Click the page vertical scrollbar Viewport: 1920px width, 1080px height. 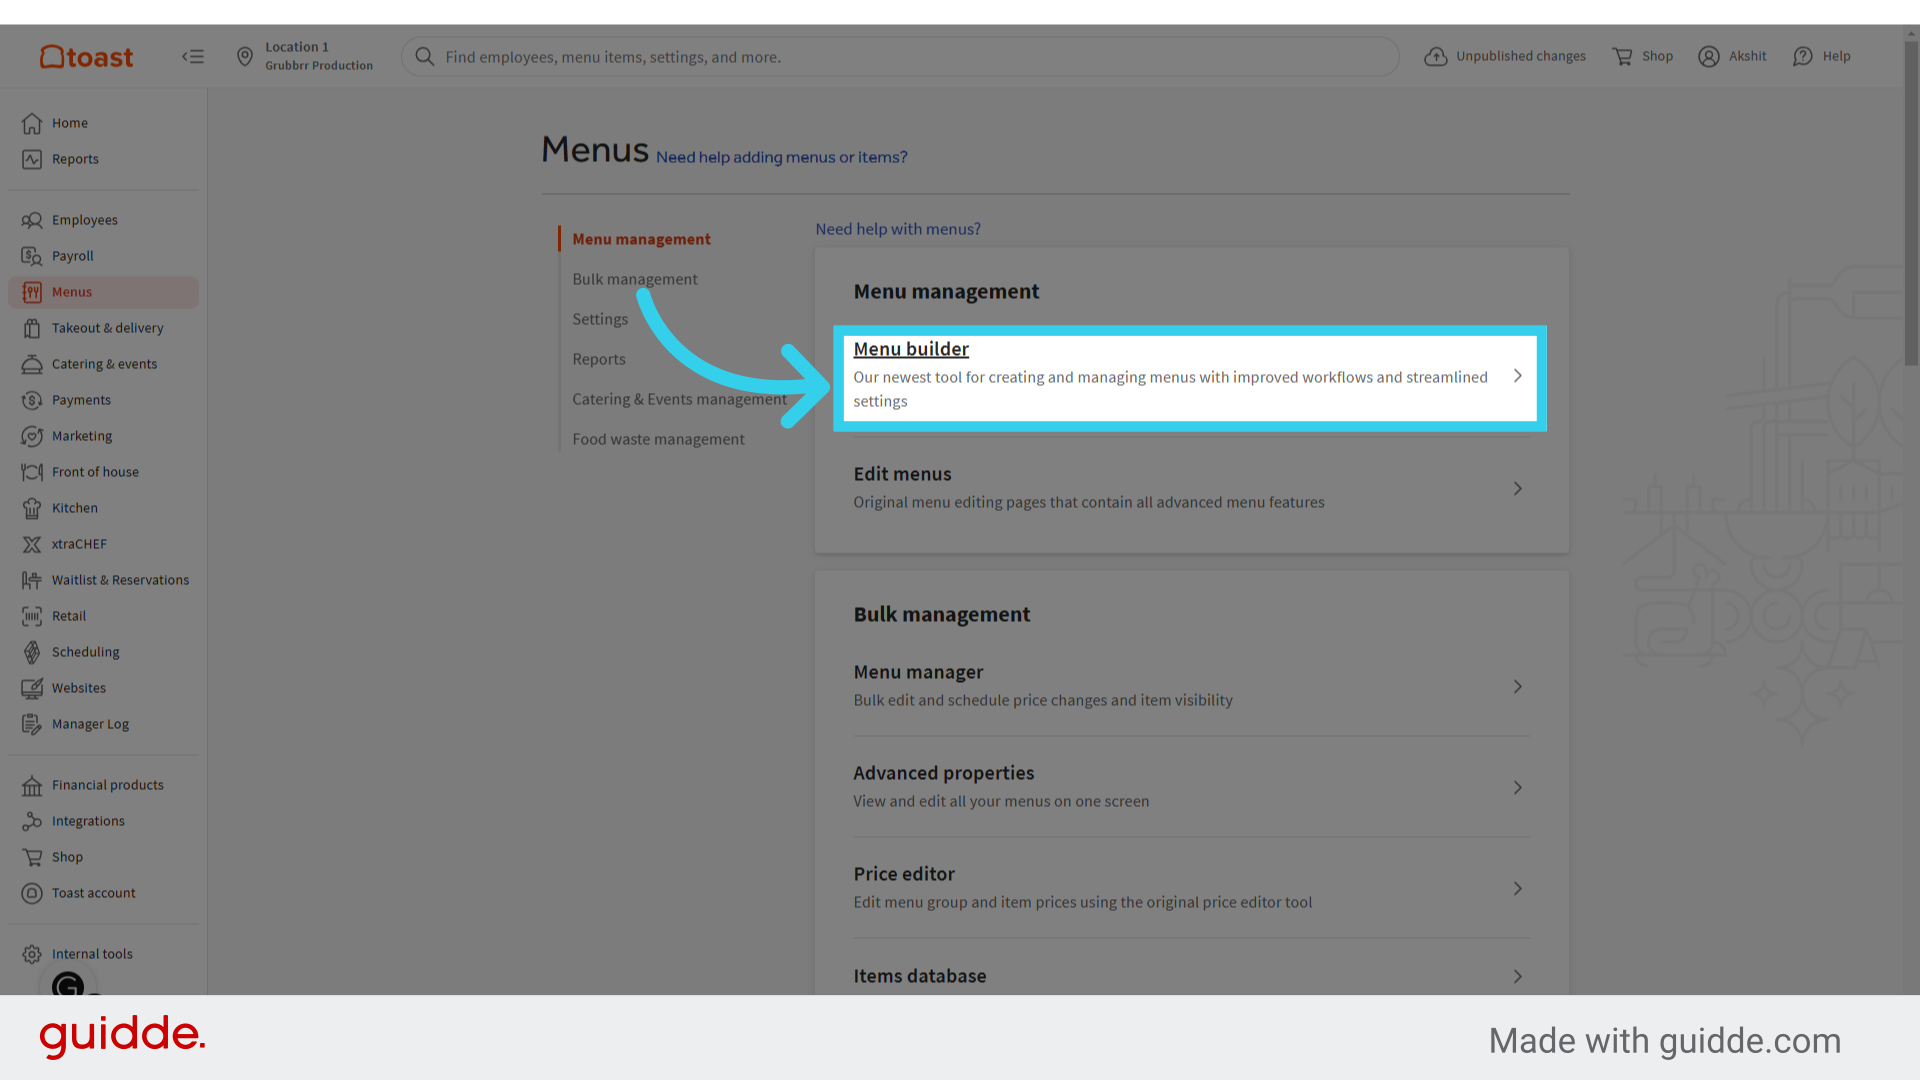(1911, 203)
